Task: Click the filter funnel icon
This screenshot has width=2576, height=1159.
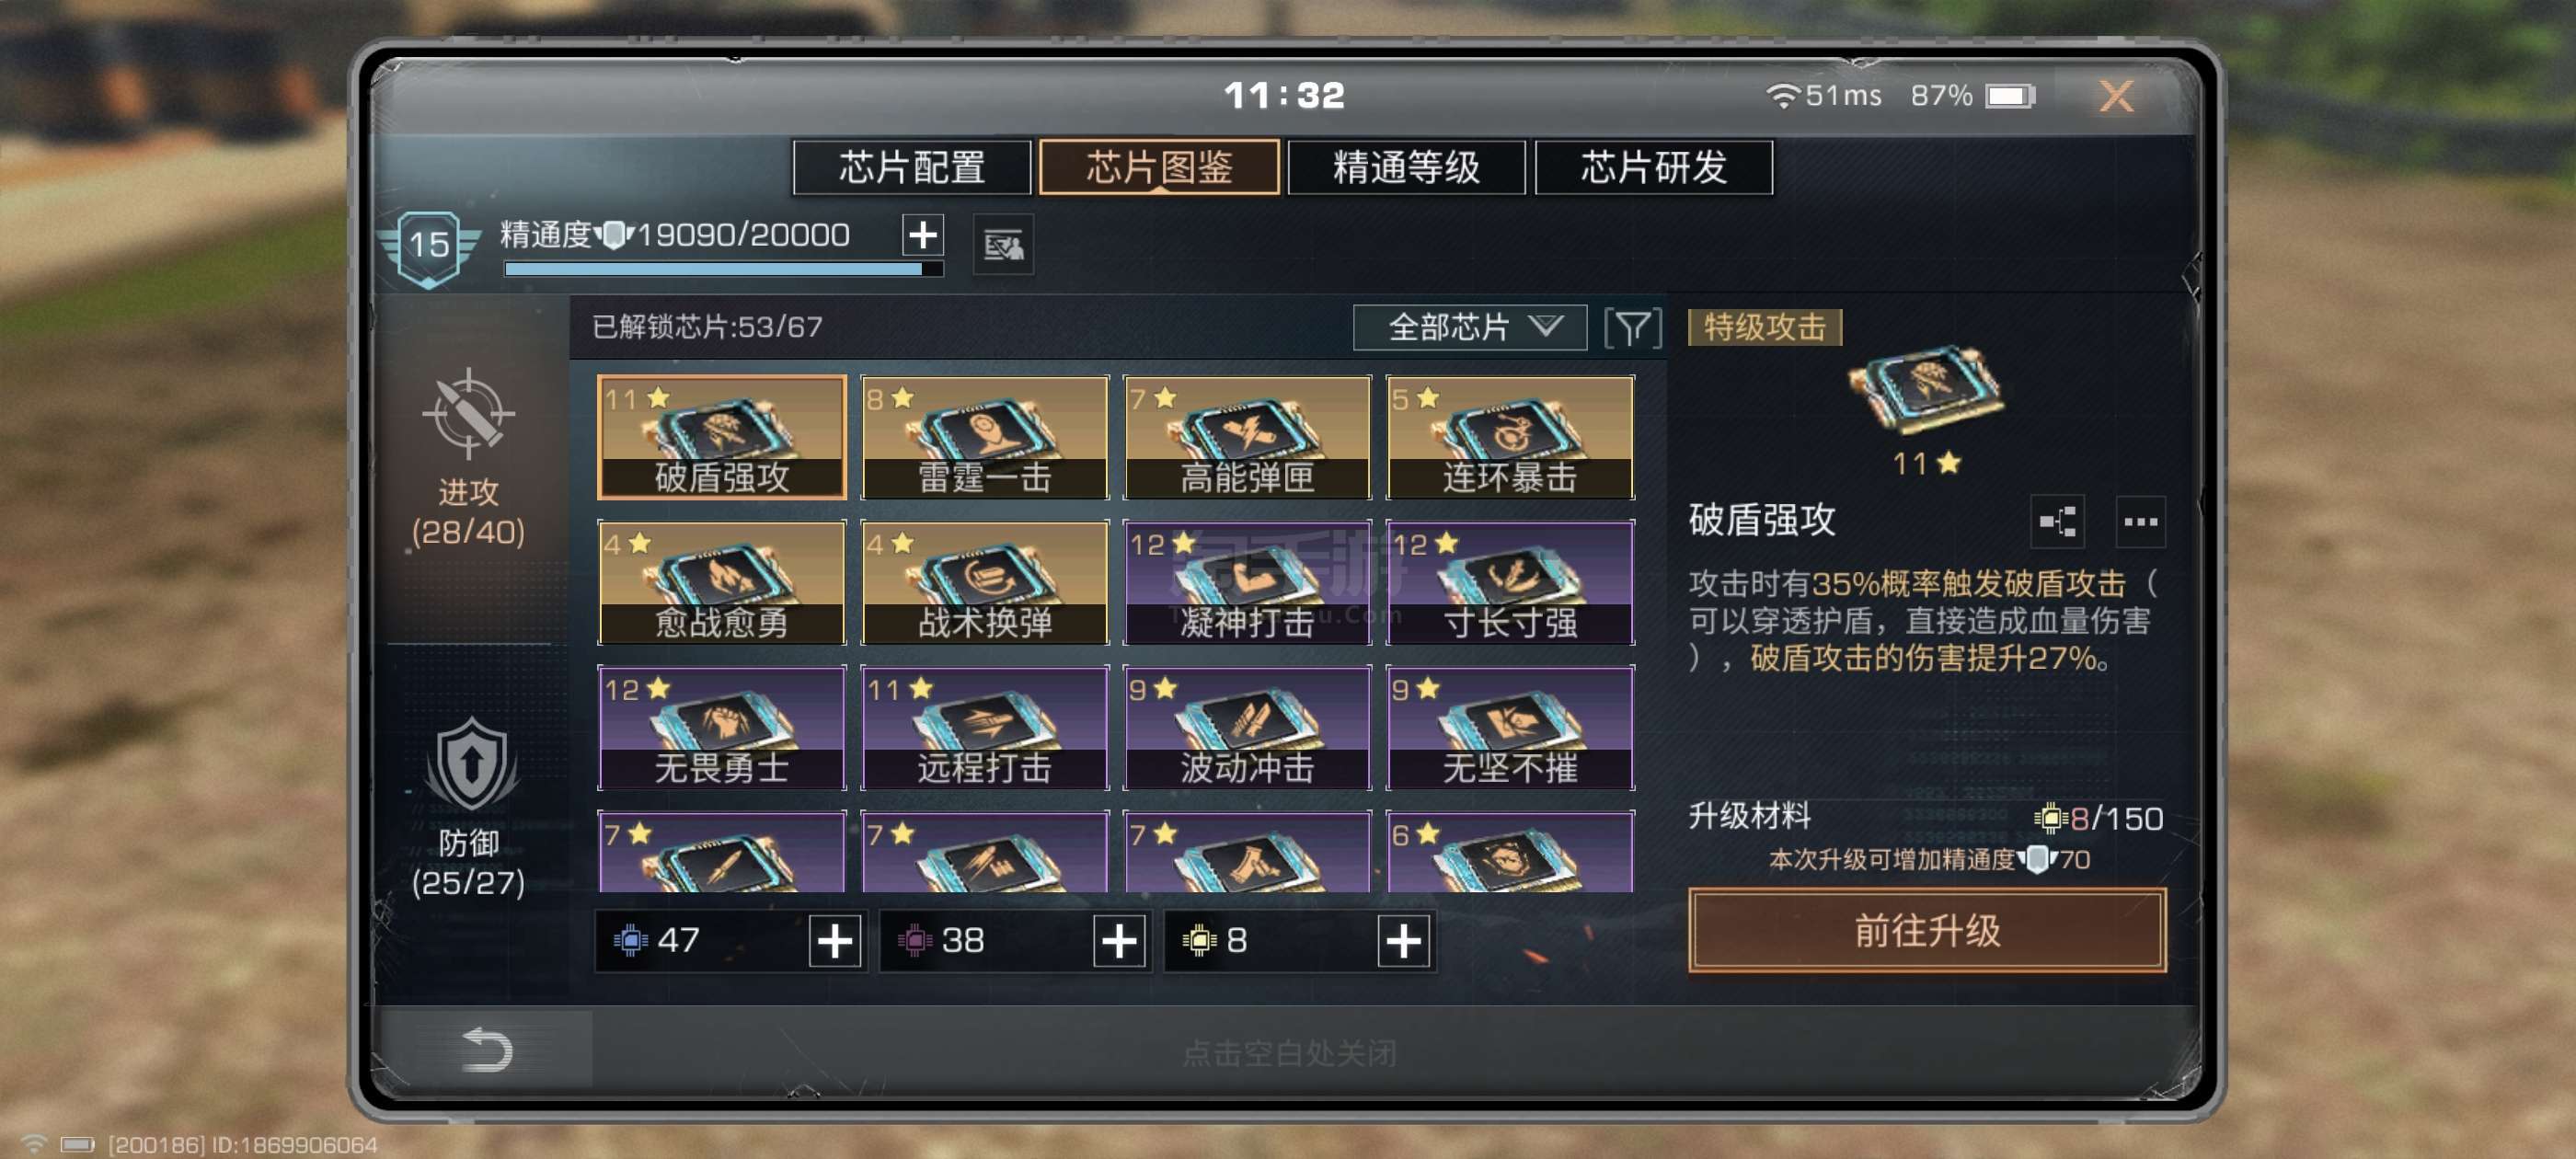Action: coord(1632,328)
